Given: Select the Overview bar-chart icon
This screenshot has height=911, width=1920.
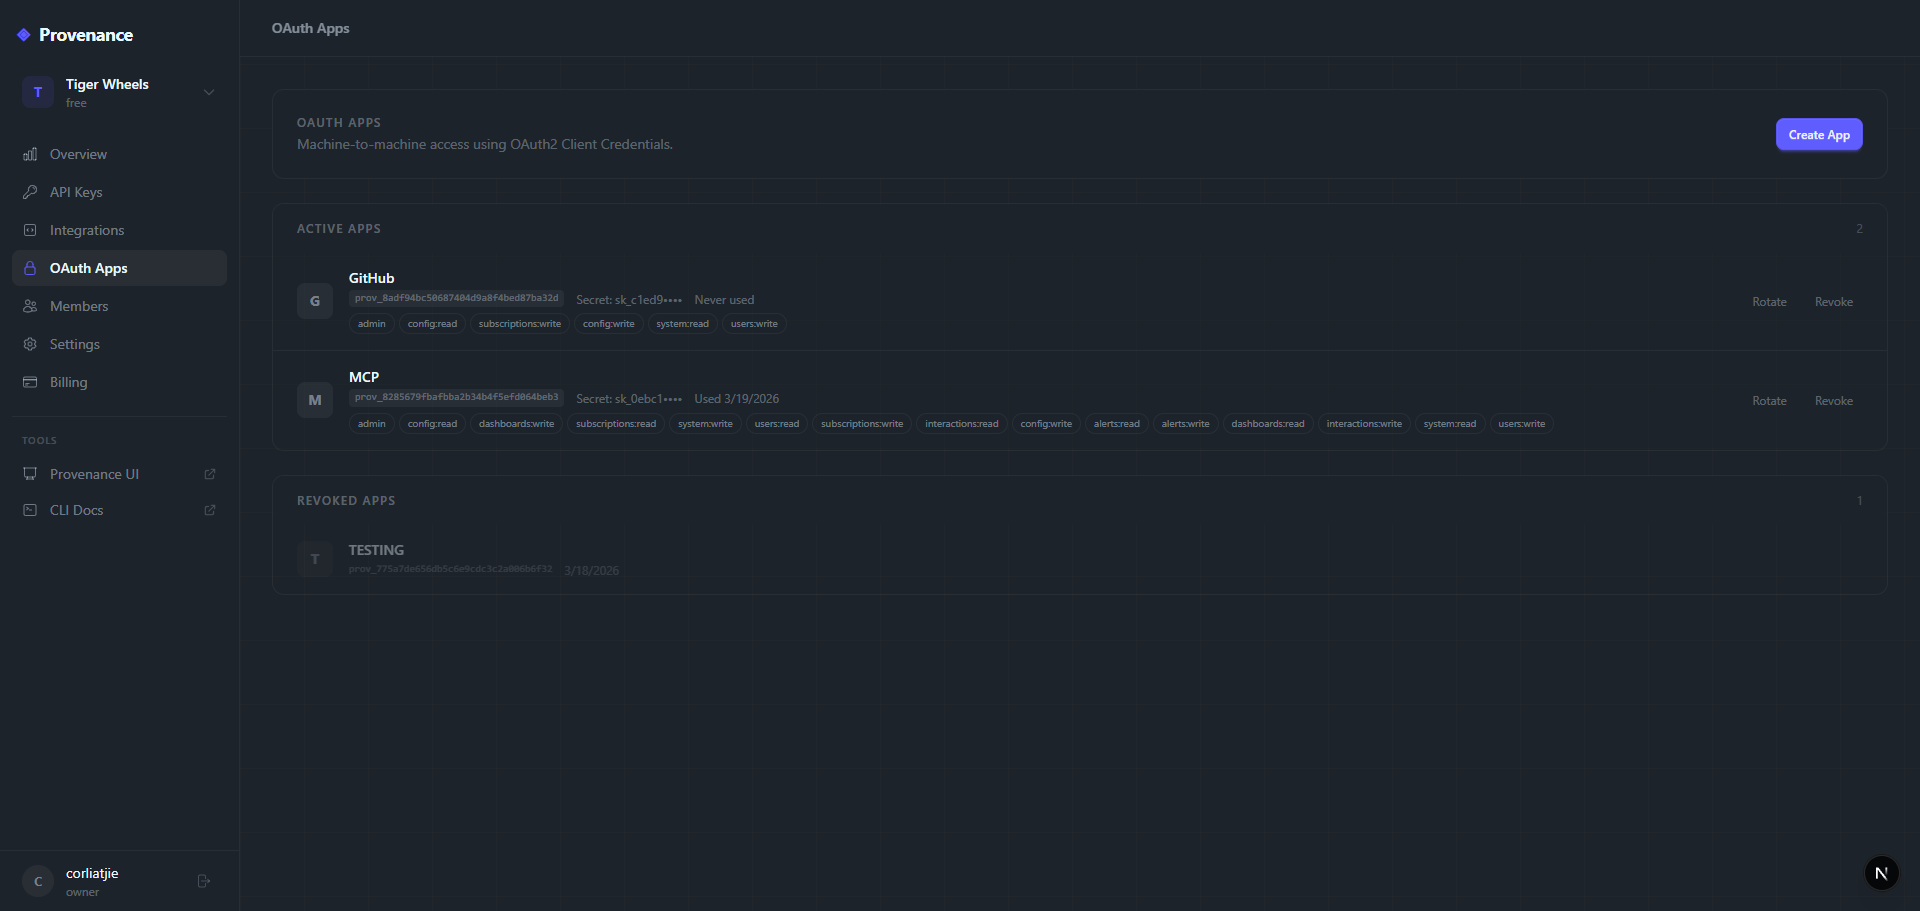Looking at the screenshot, I should tap(31, 154).
